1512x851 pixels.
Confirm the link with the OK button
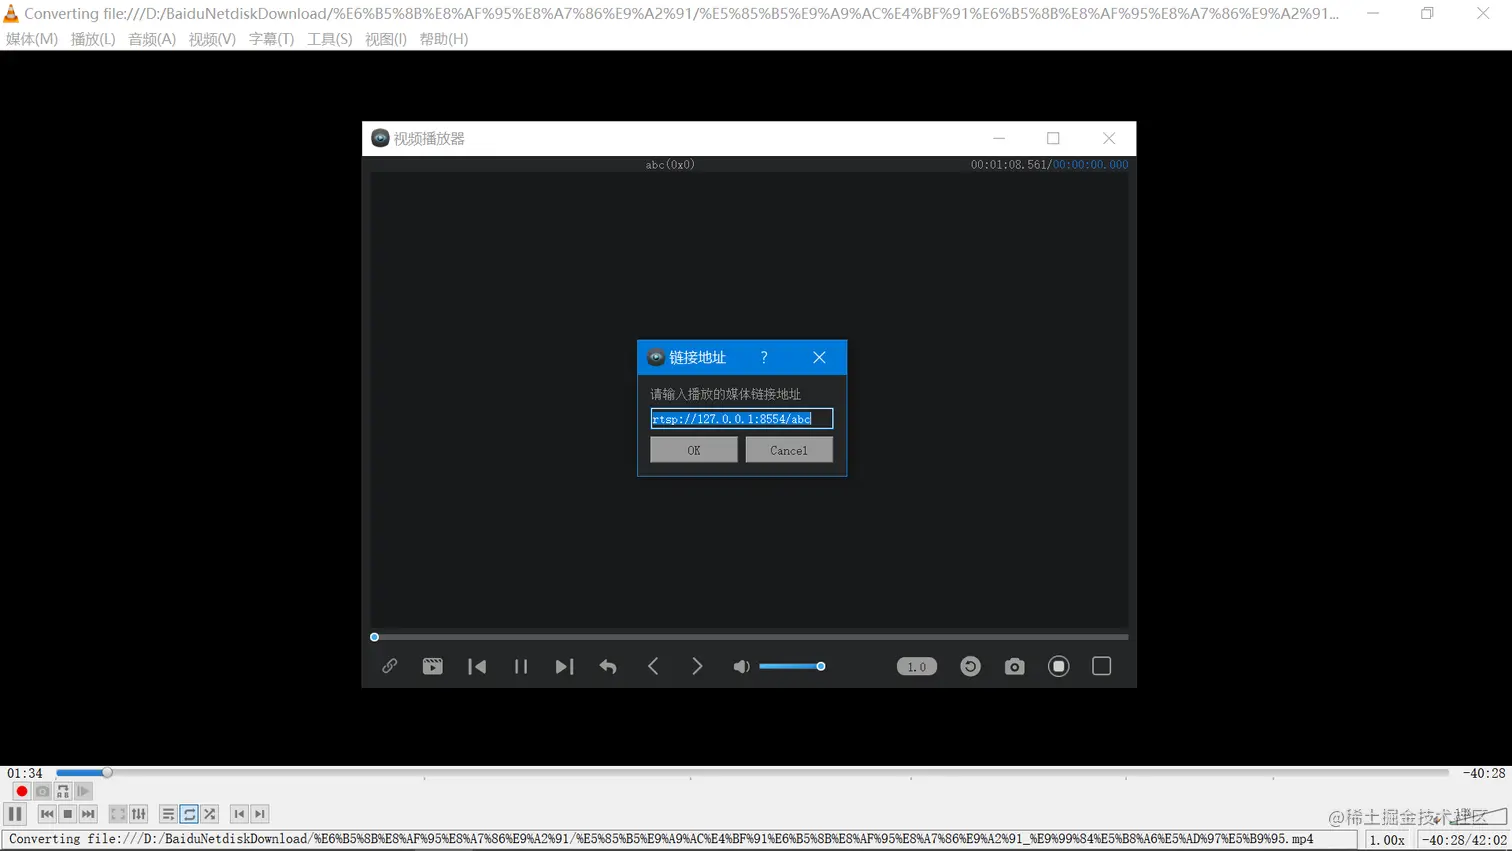coord(694,450)
